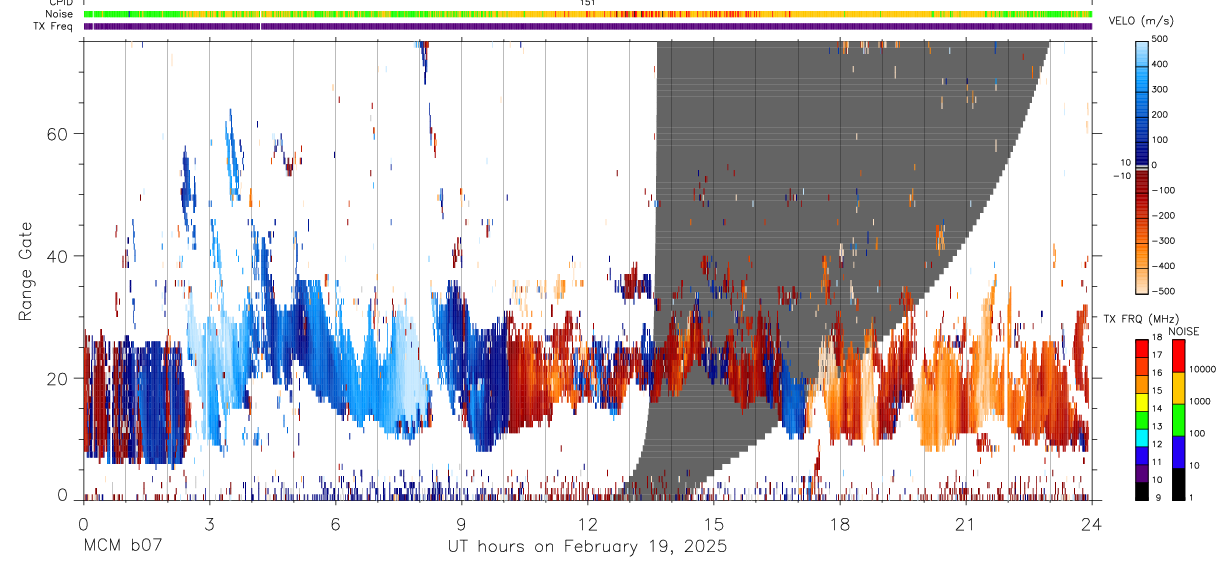Click the 'NOISE' legend title above the bar
Viewport: 1228px width, 567px height.
(x=1183, y=331)
